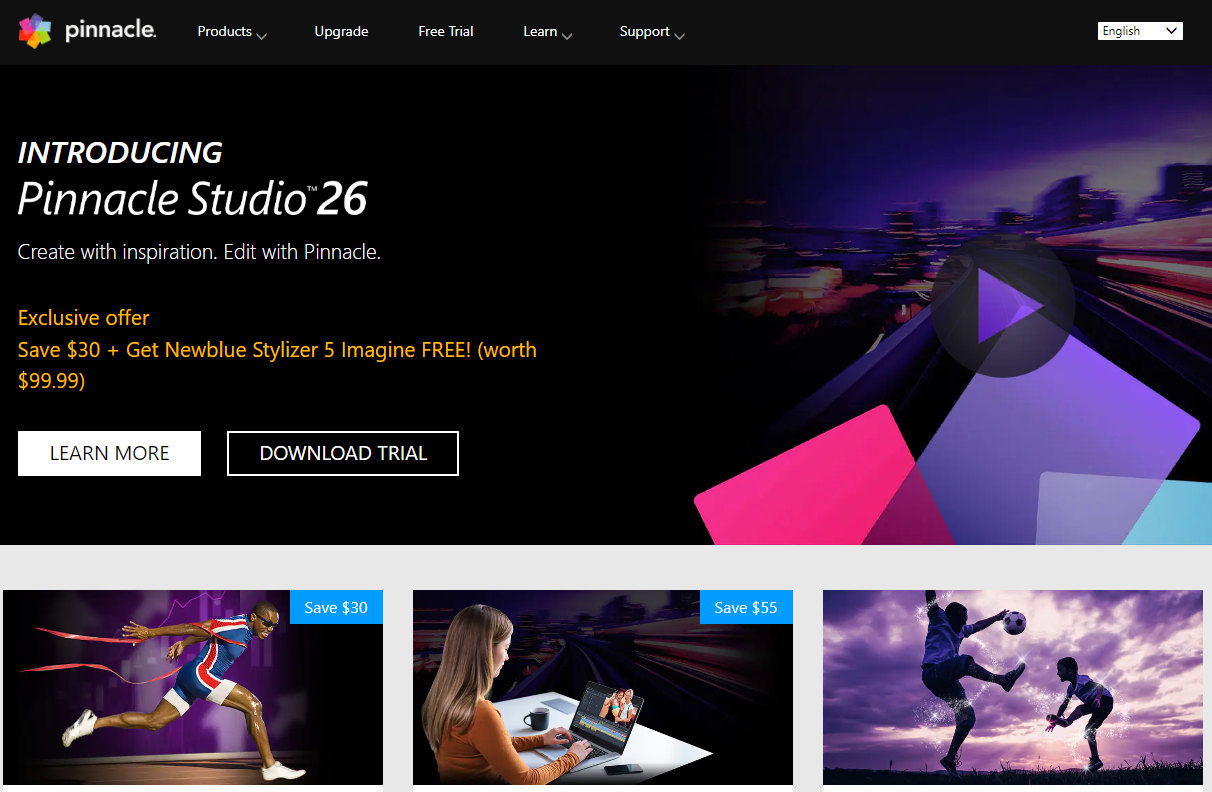Click the Save $30 badge
The height and width of the screenshot is (792, 1212).
click(x=336, y=607)
